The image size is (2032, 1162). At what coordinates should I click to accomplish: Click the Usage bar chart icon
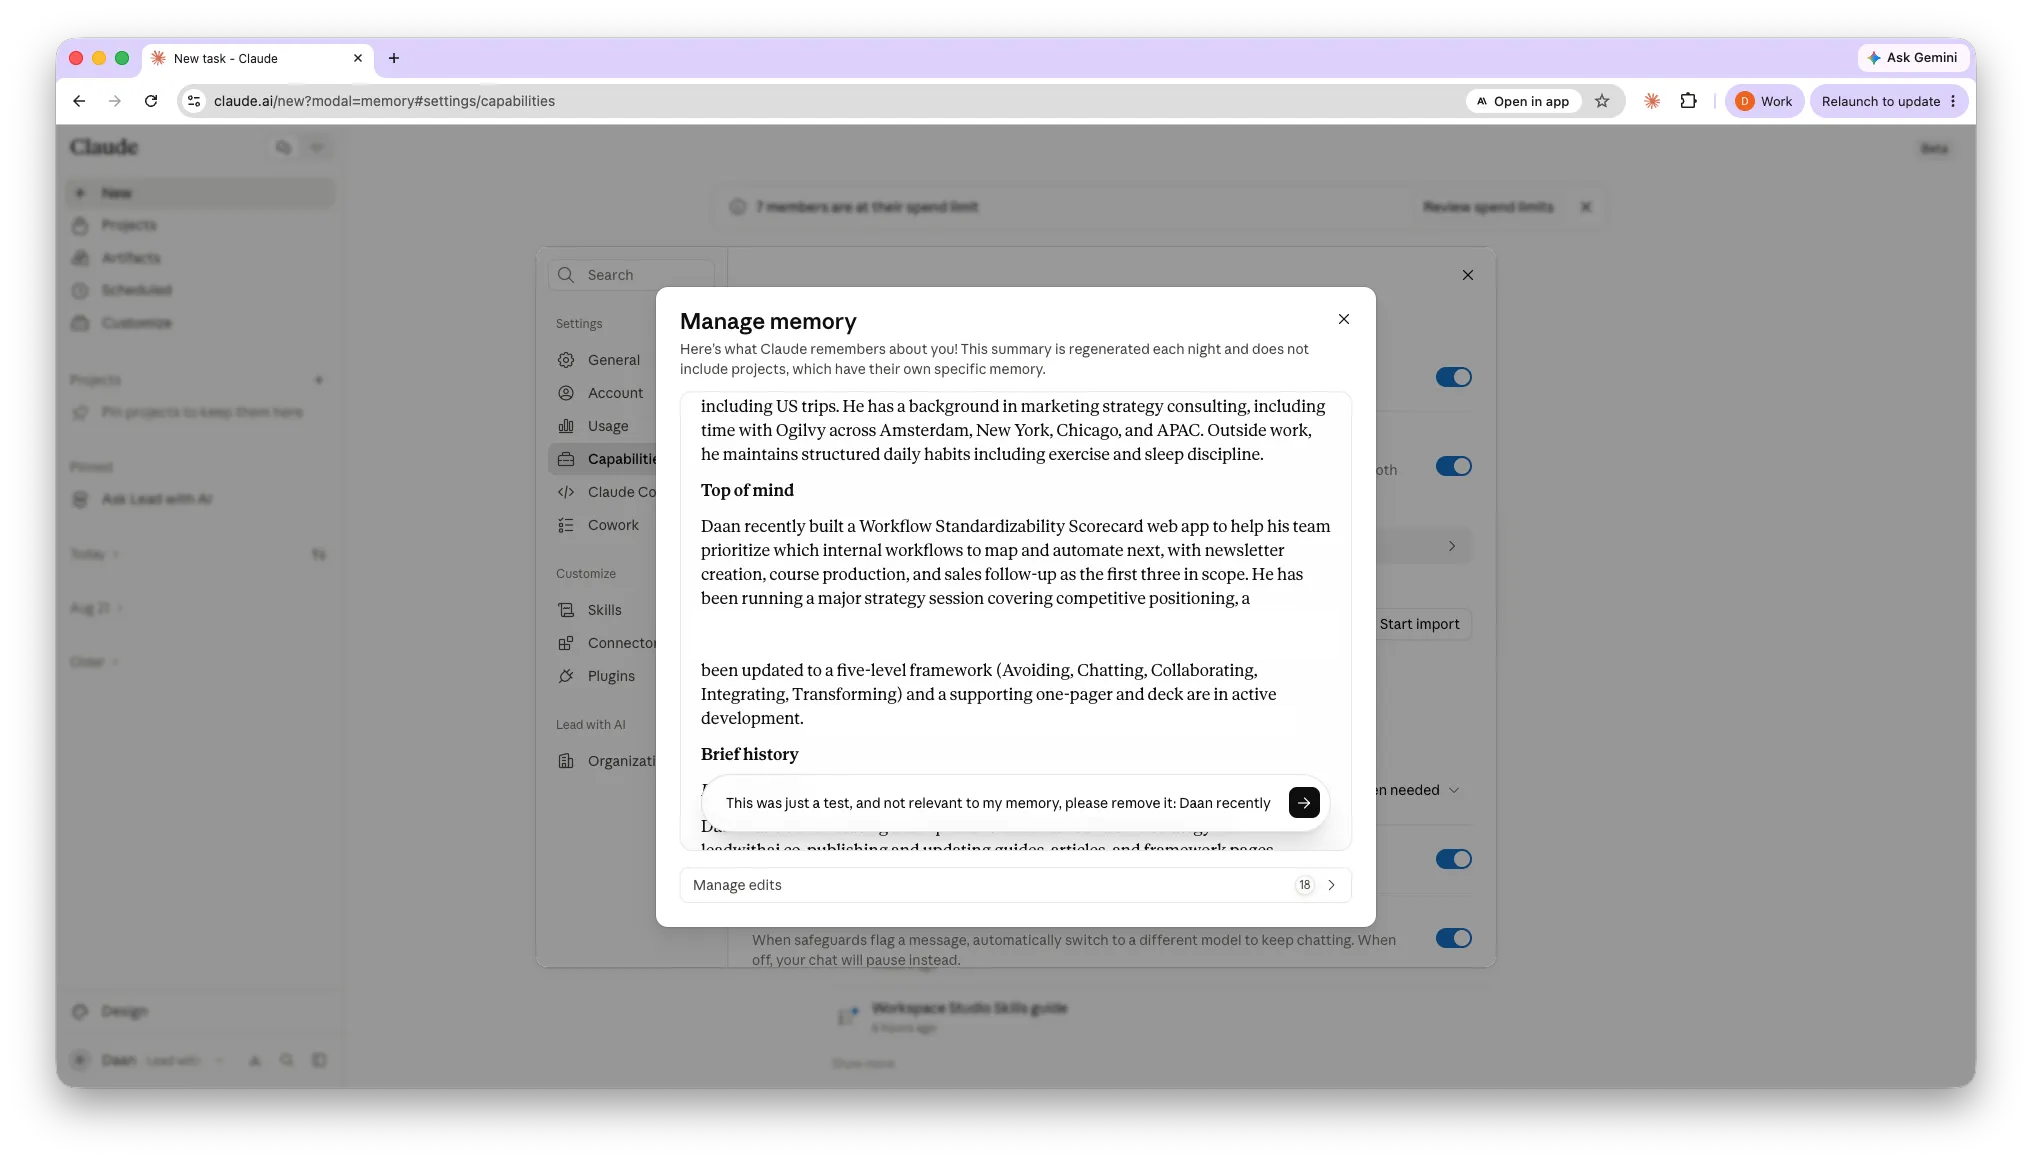(x=566, y=426)
